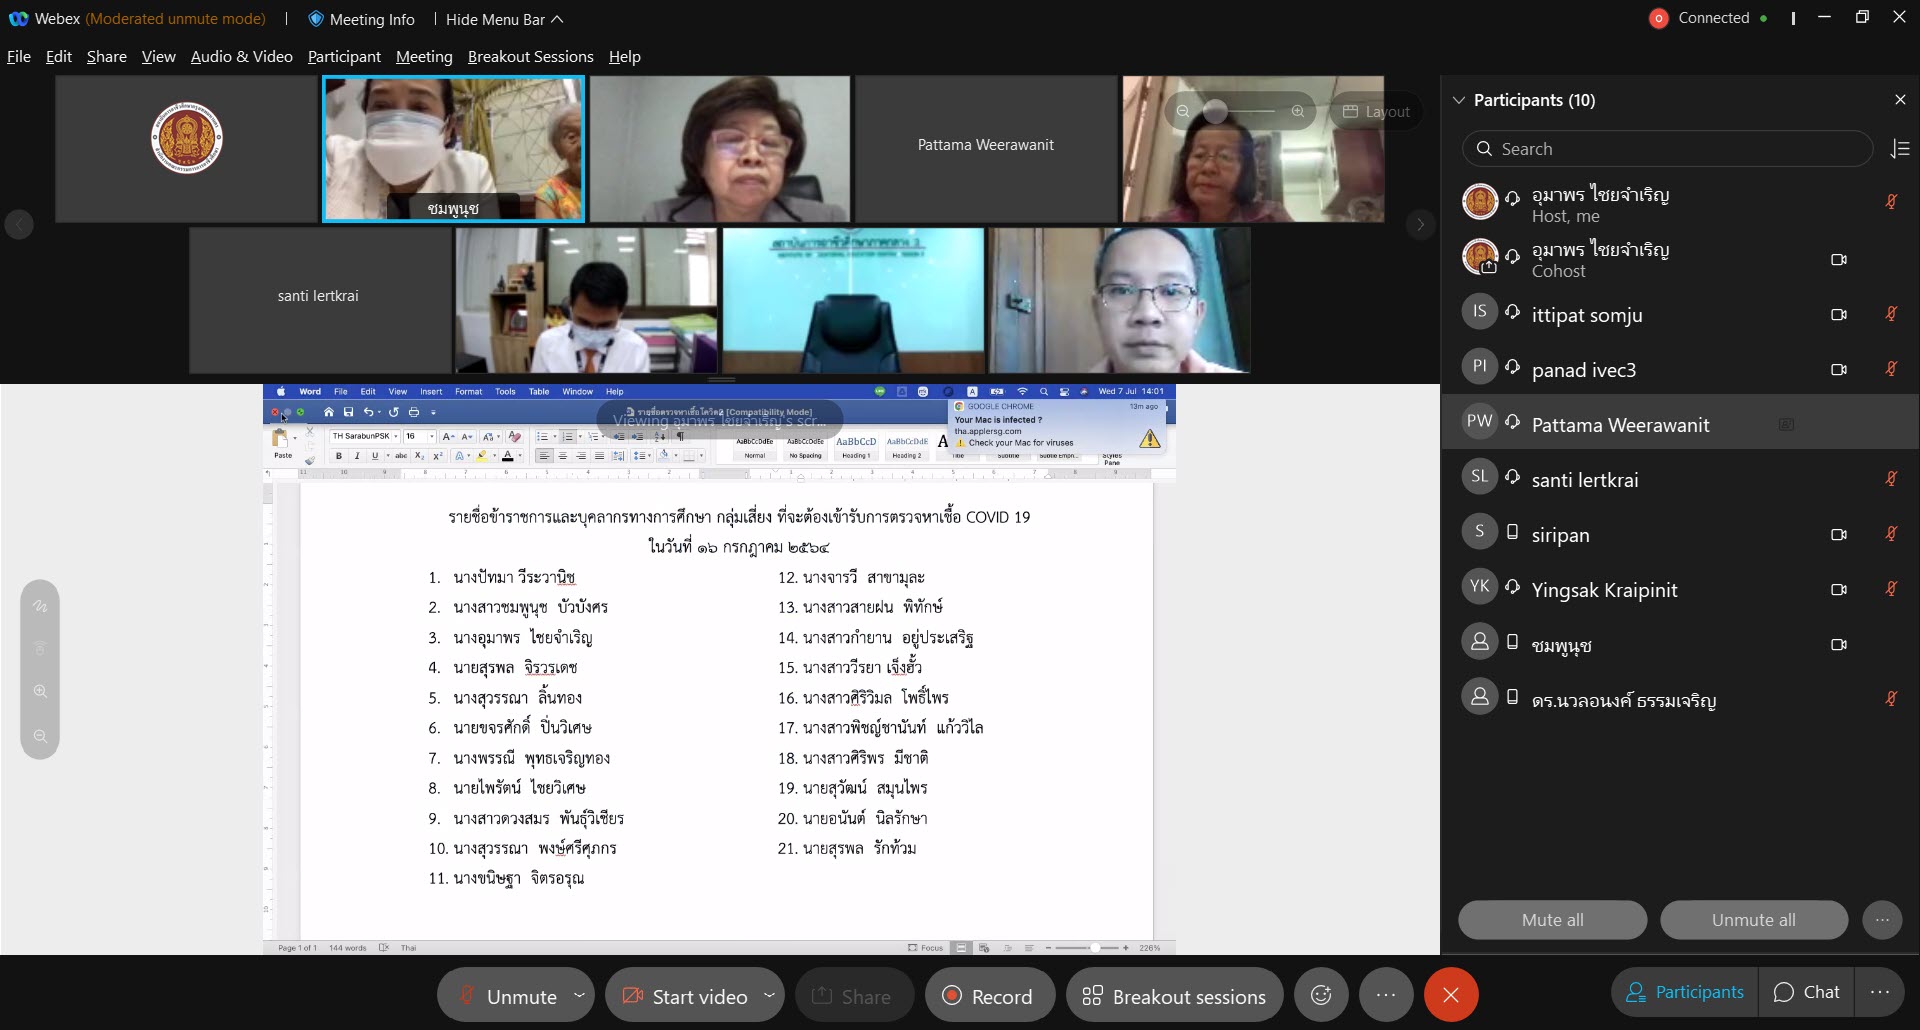Open audio options arrow beside Unmute
This screenshot has height=1030, width=1920.
580,995
